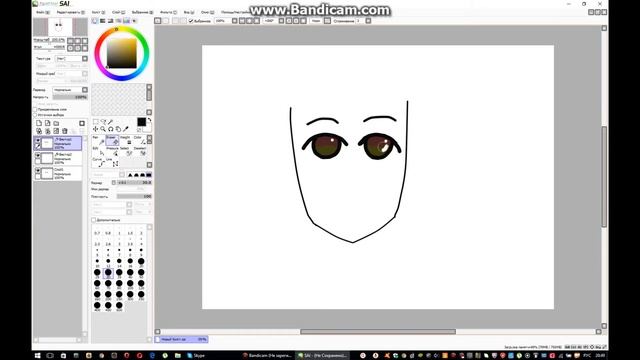Click the undo button in toolbar
640x360 pixels.
coord(158,21)
